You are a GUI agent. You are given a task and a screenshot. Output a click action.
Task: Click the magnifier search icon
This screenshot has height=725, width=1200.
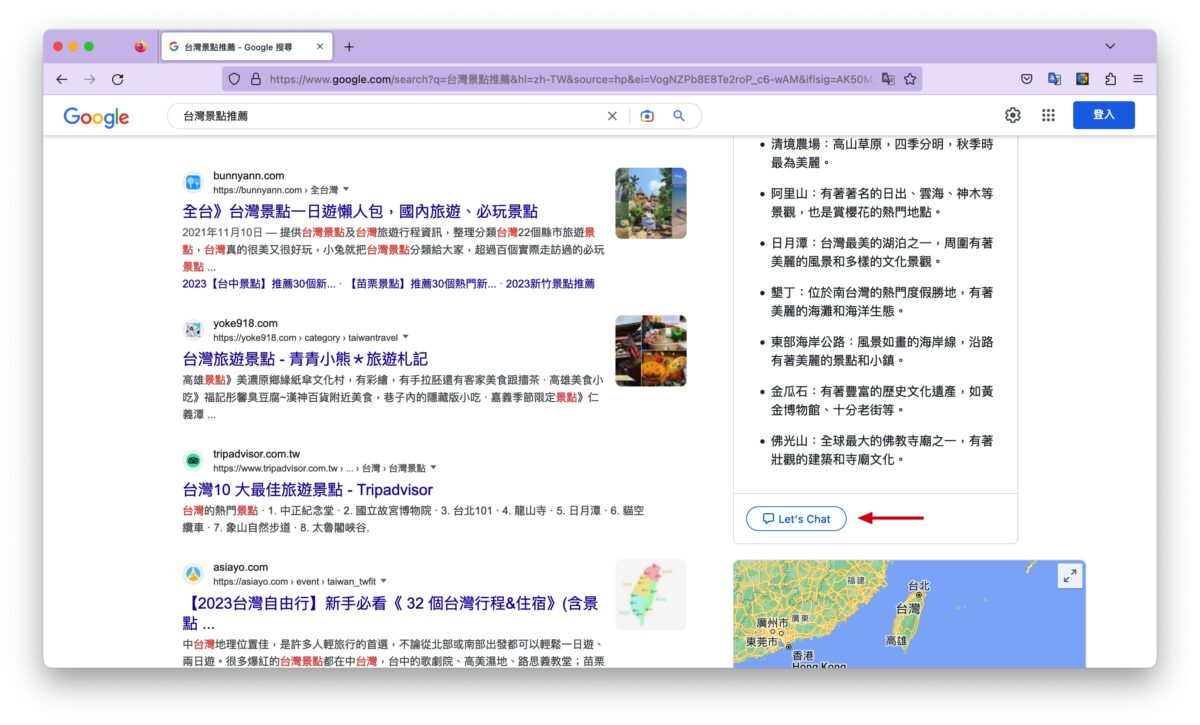click(x=679, y=116)
